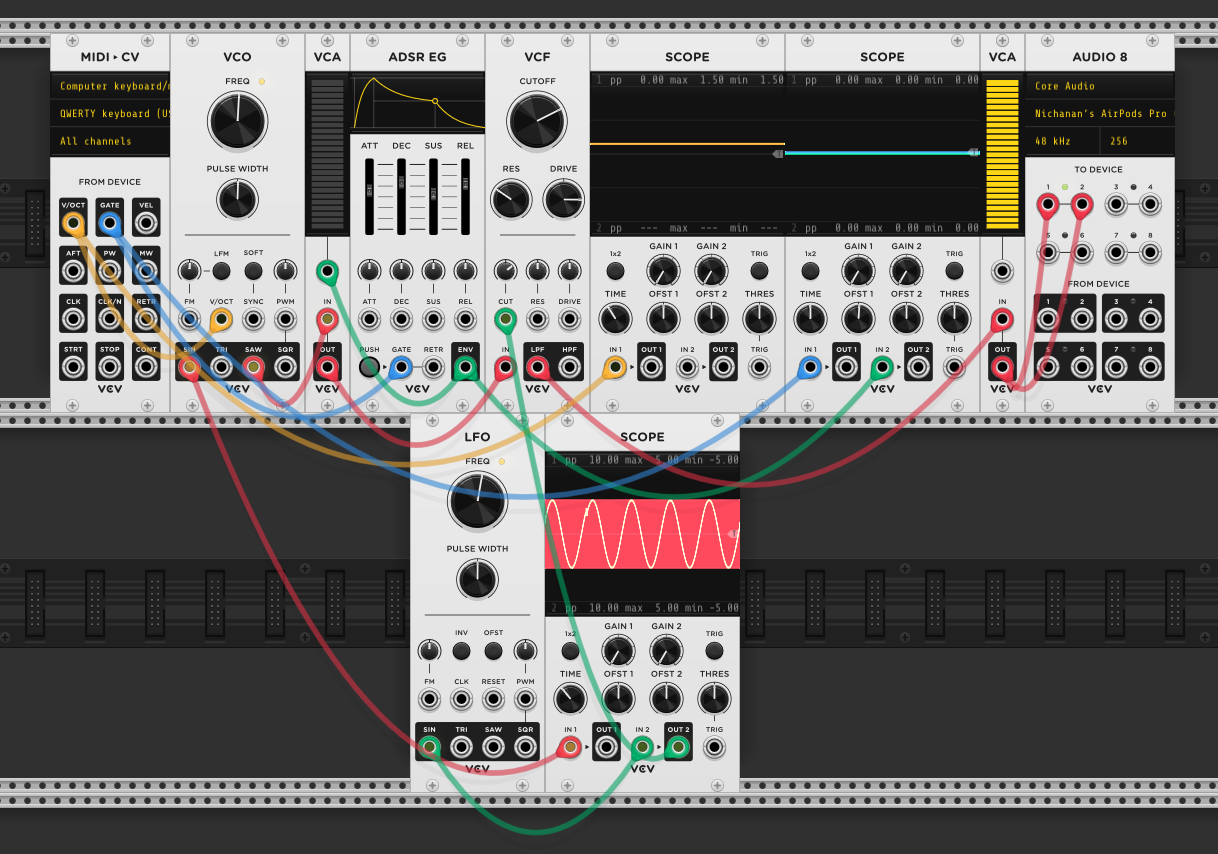The image size is (1218, 854).
Task: Click the VCO FREQ knob
Action: (x=238, y=121)
